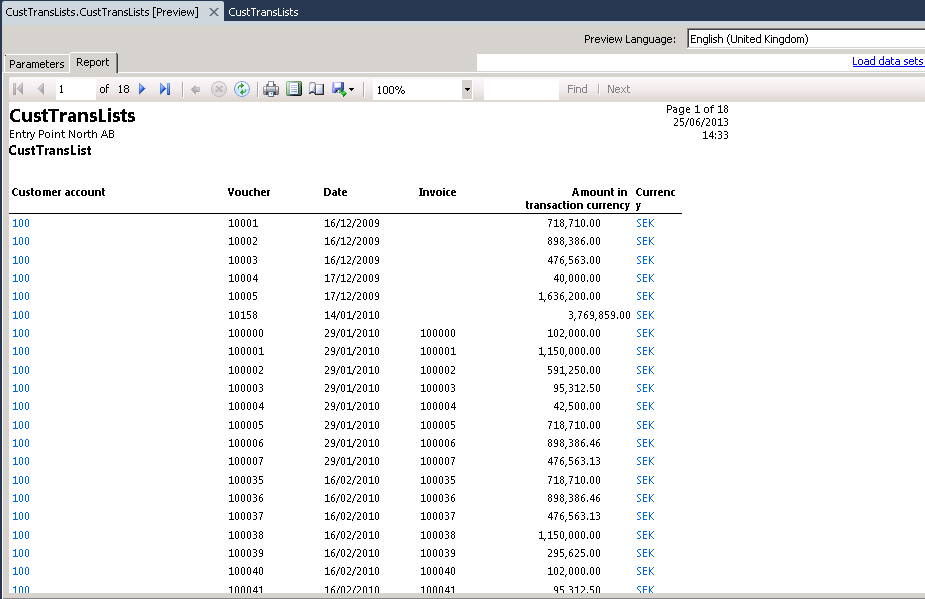Stop the report rendering
925x599 pixels.
click(x=218, y=89)
